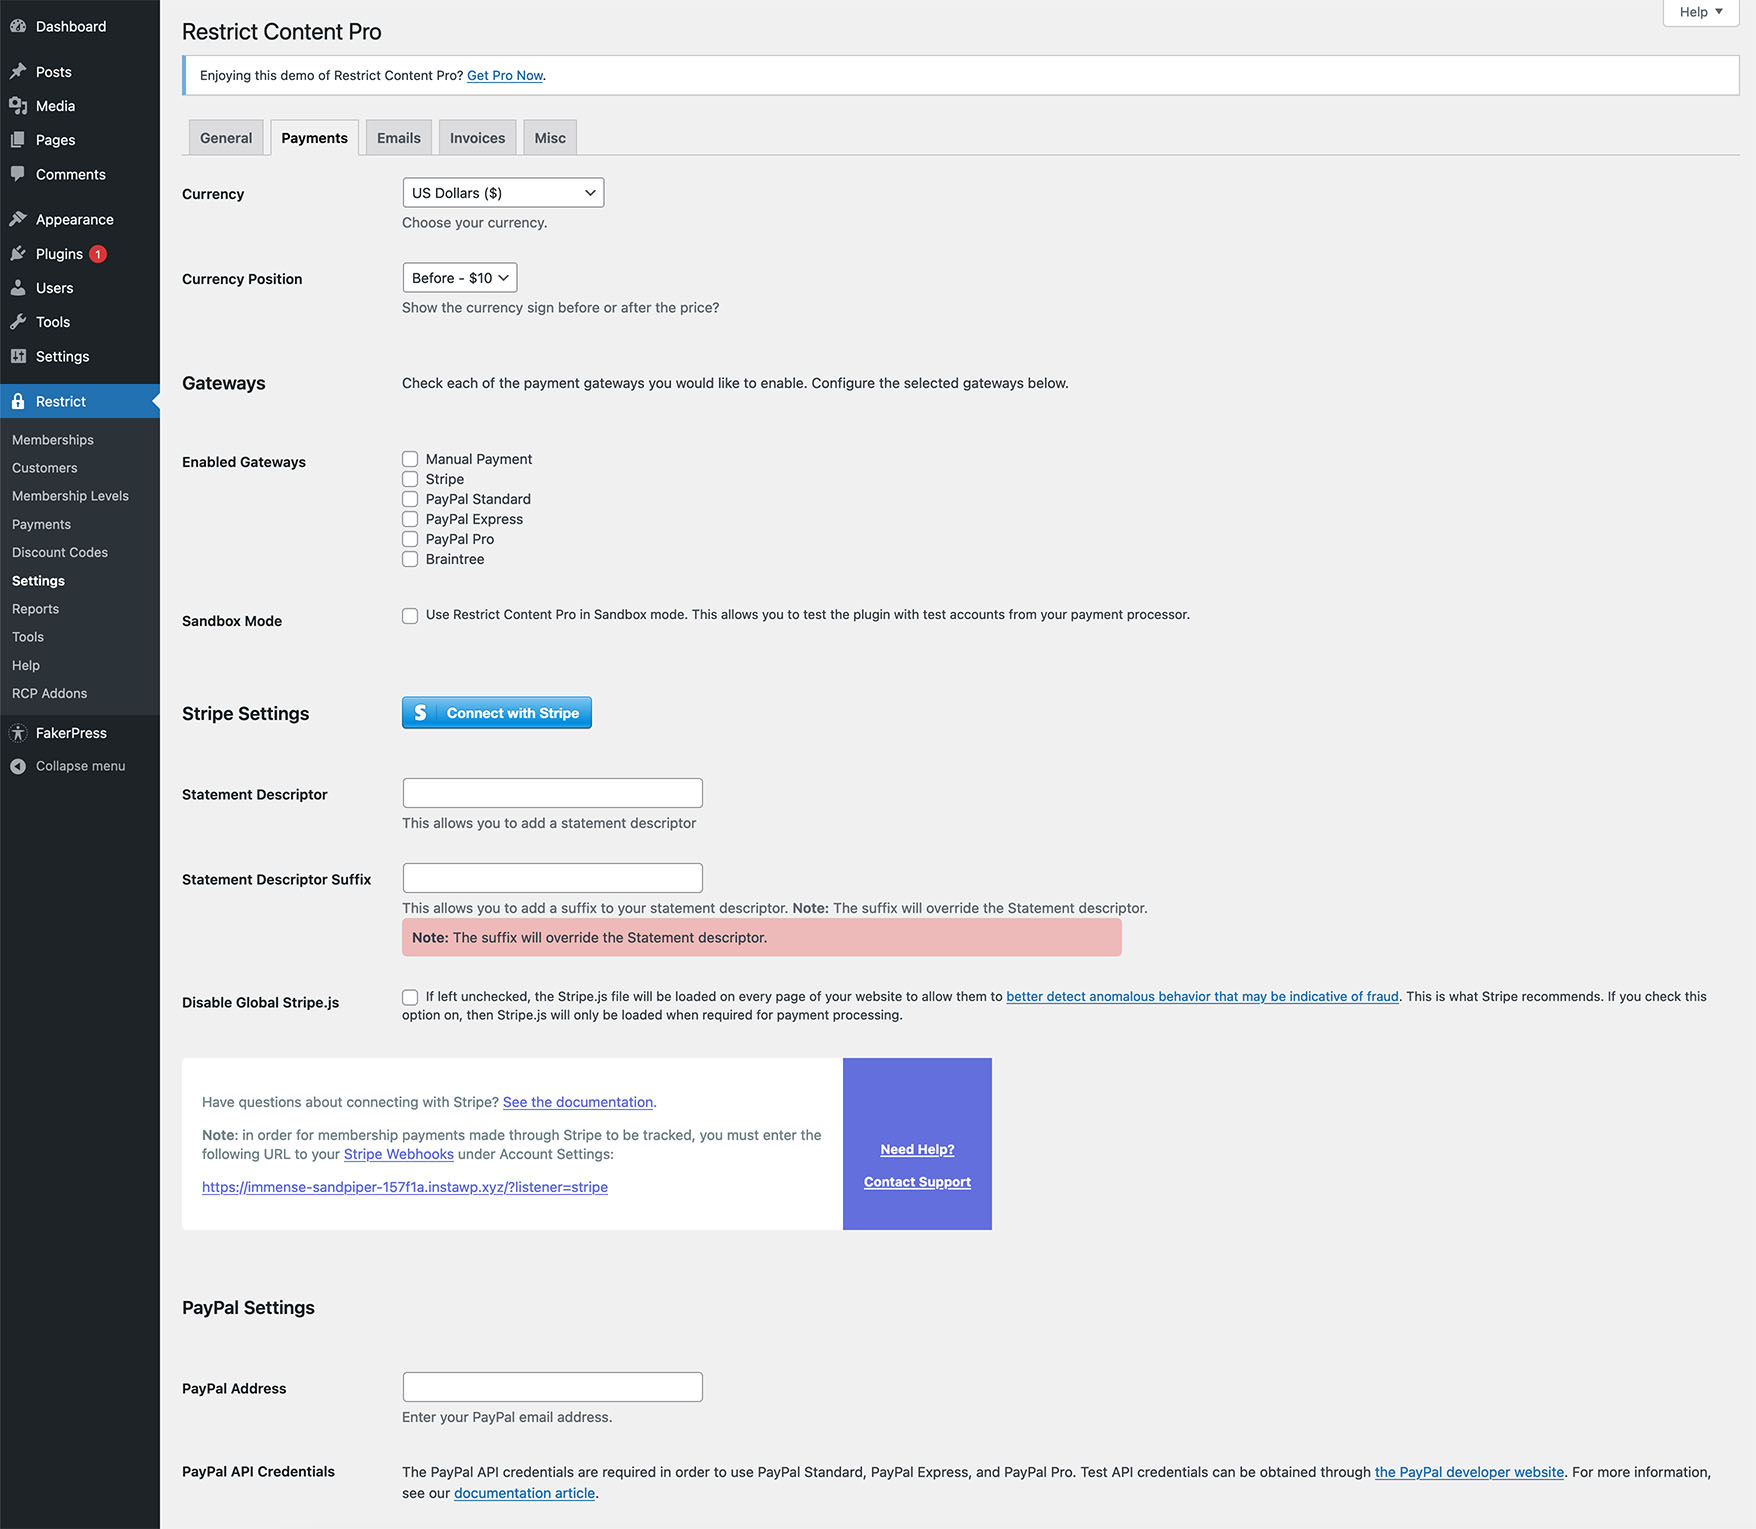
Task: Click the Stripe listener webhook URL
Action: 405,1187
